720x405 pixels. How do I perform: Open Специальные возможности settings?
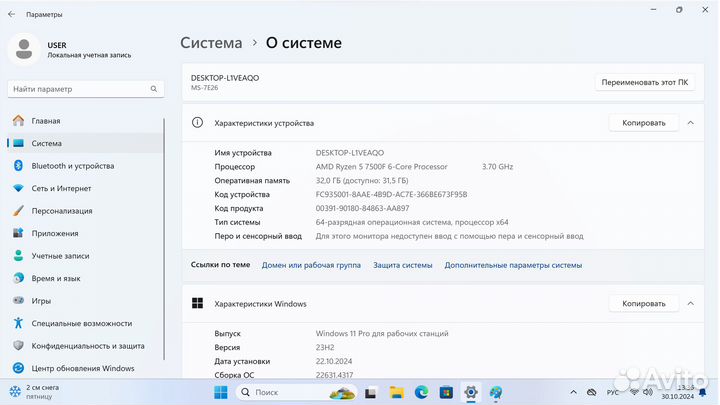[85, 323]
